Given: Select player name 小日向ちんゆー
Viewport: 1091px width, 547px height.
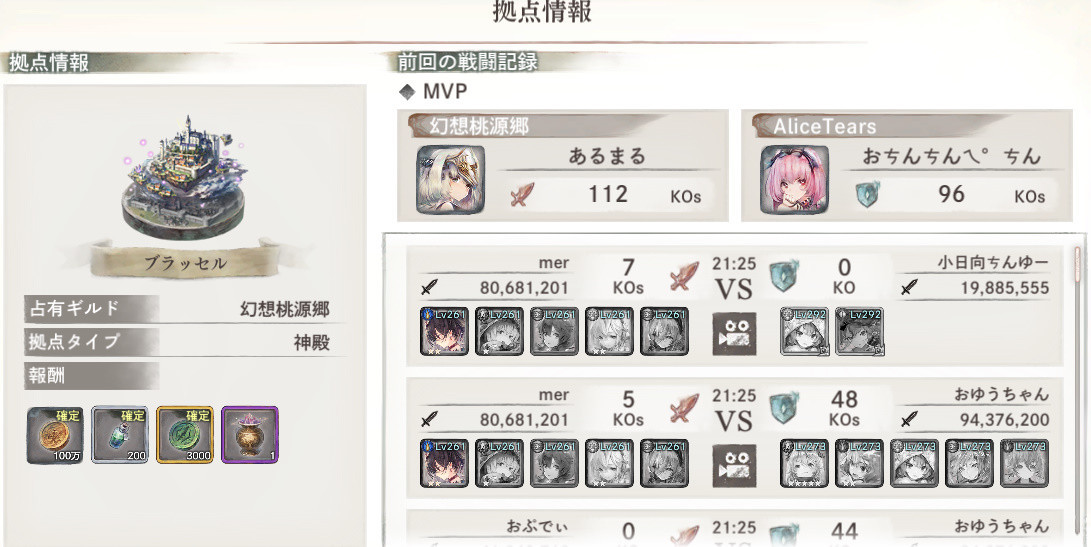Looking at the screenshot, I should 993,263.
